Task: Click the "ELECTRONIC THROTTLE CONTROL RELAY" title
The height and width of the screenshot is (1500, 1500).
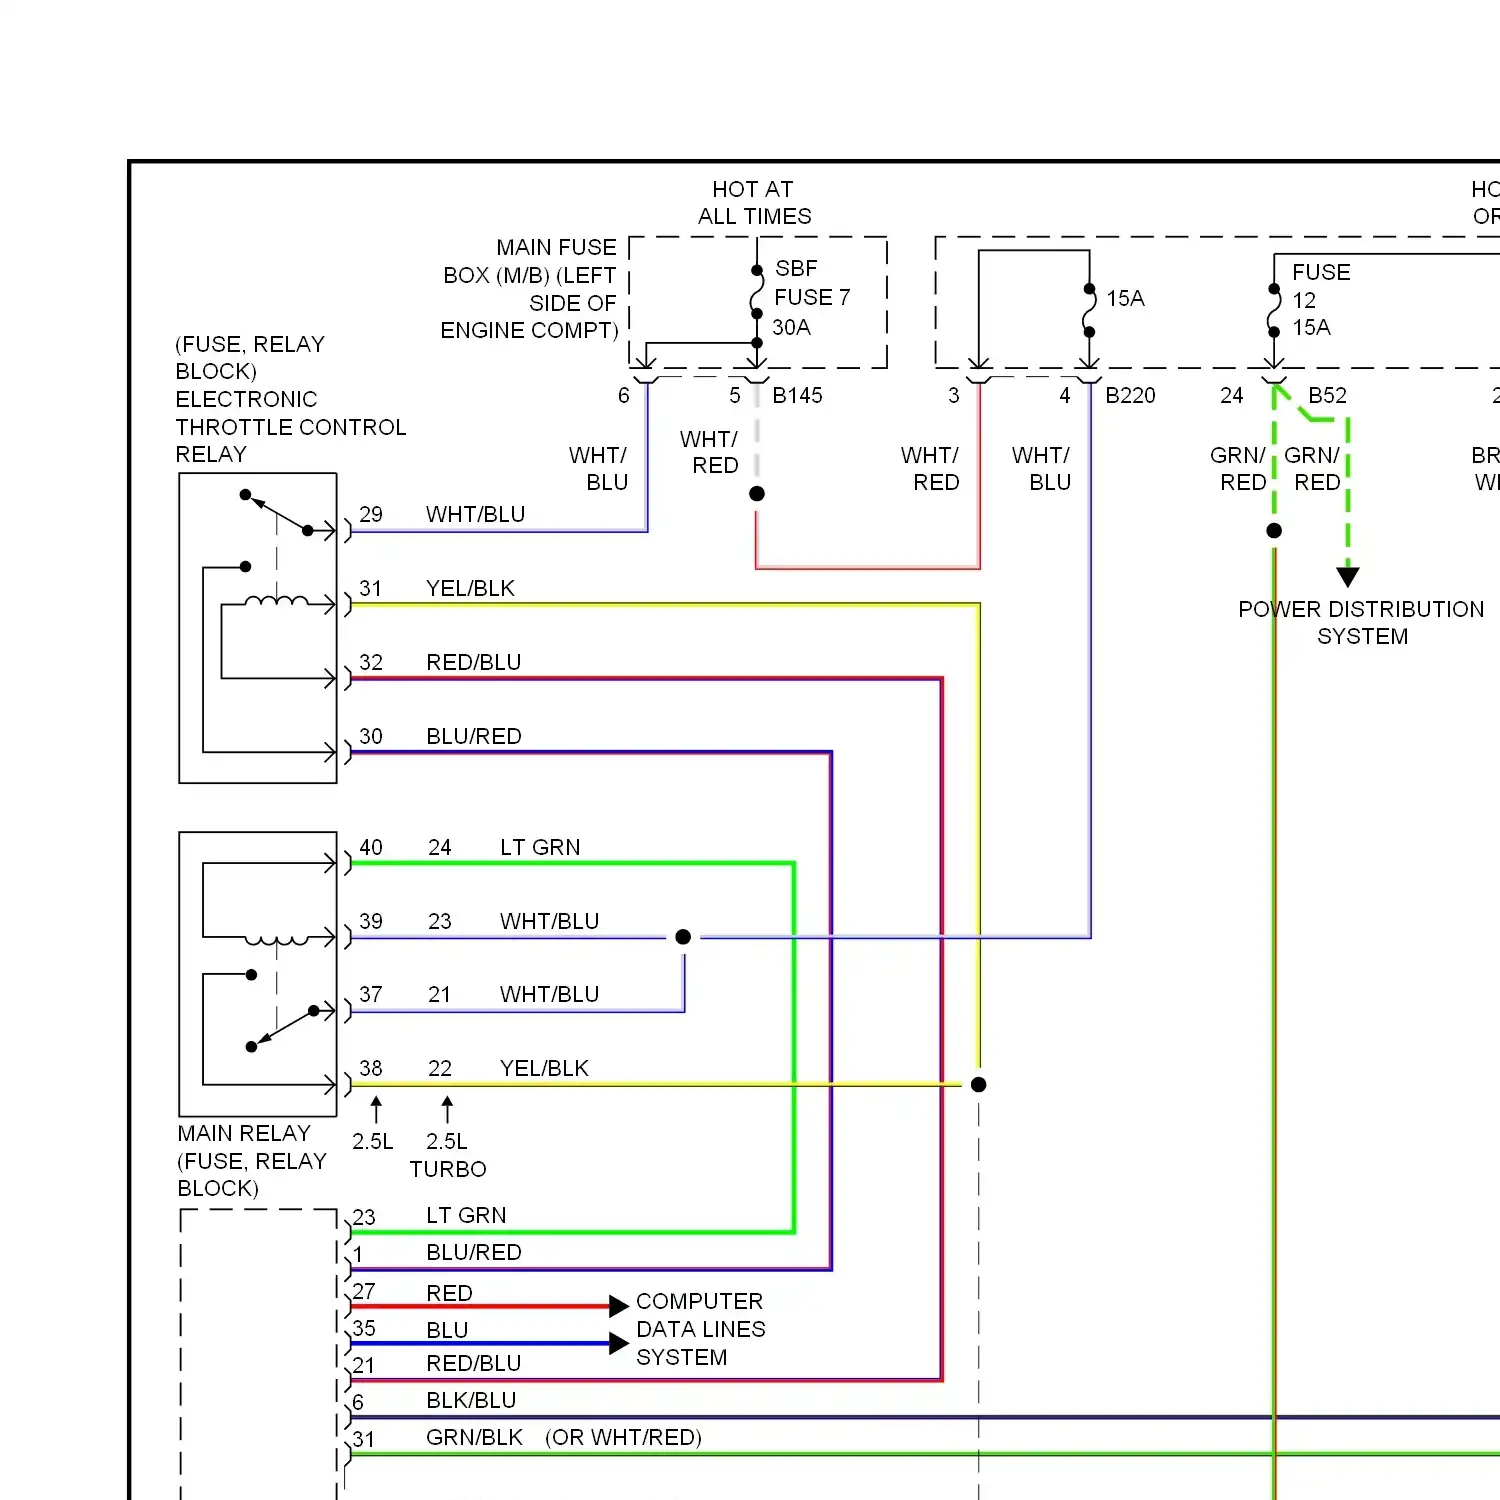Action: 291,427
